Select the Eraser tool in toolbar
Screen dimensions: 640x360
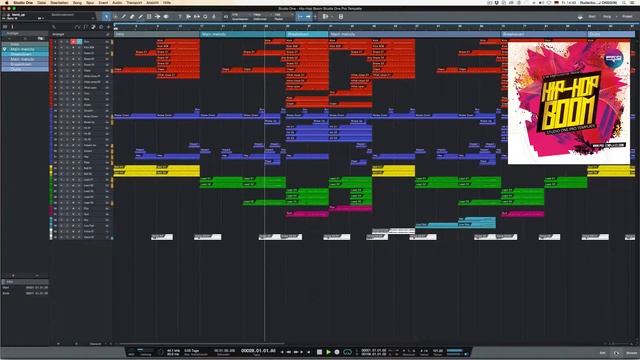[x=132, y=17]
